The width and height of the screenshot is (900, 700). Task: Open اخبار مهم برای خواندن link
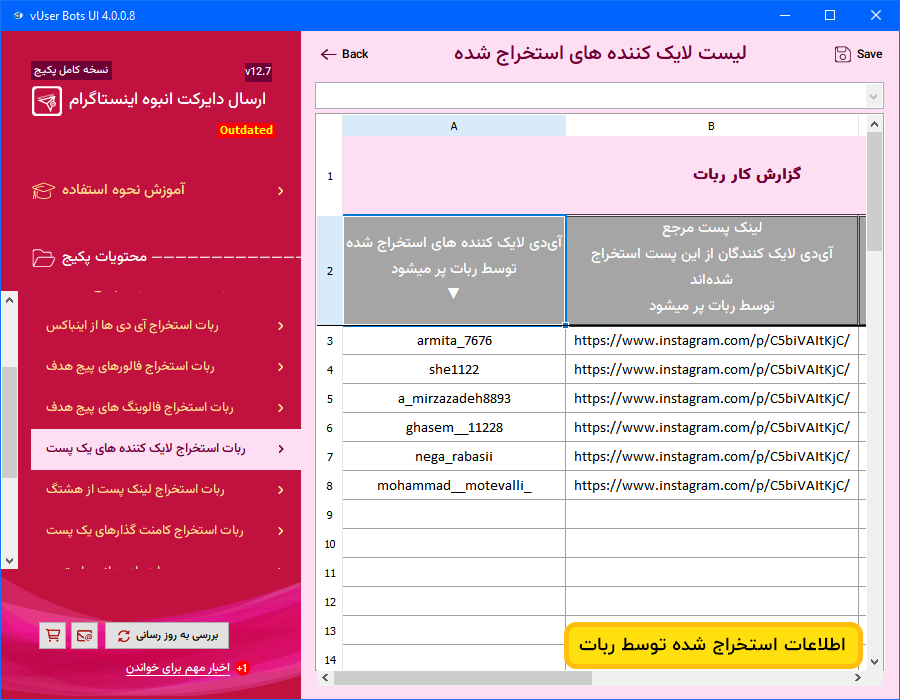click(x=178, y=668)
